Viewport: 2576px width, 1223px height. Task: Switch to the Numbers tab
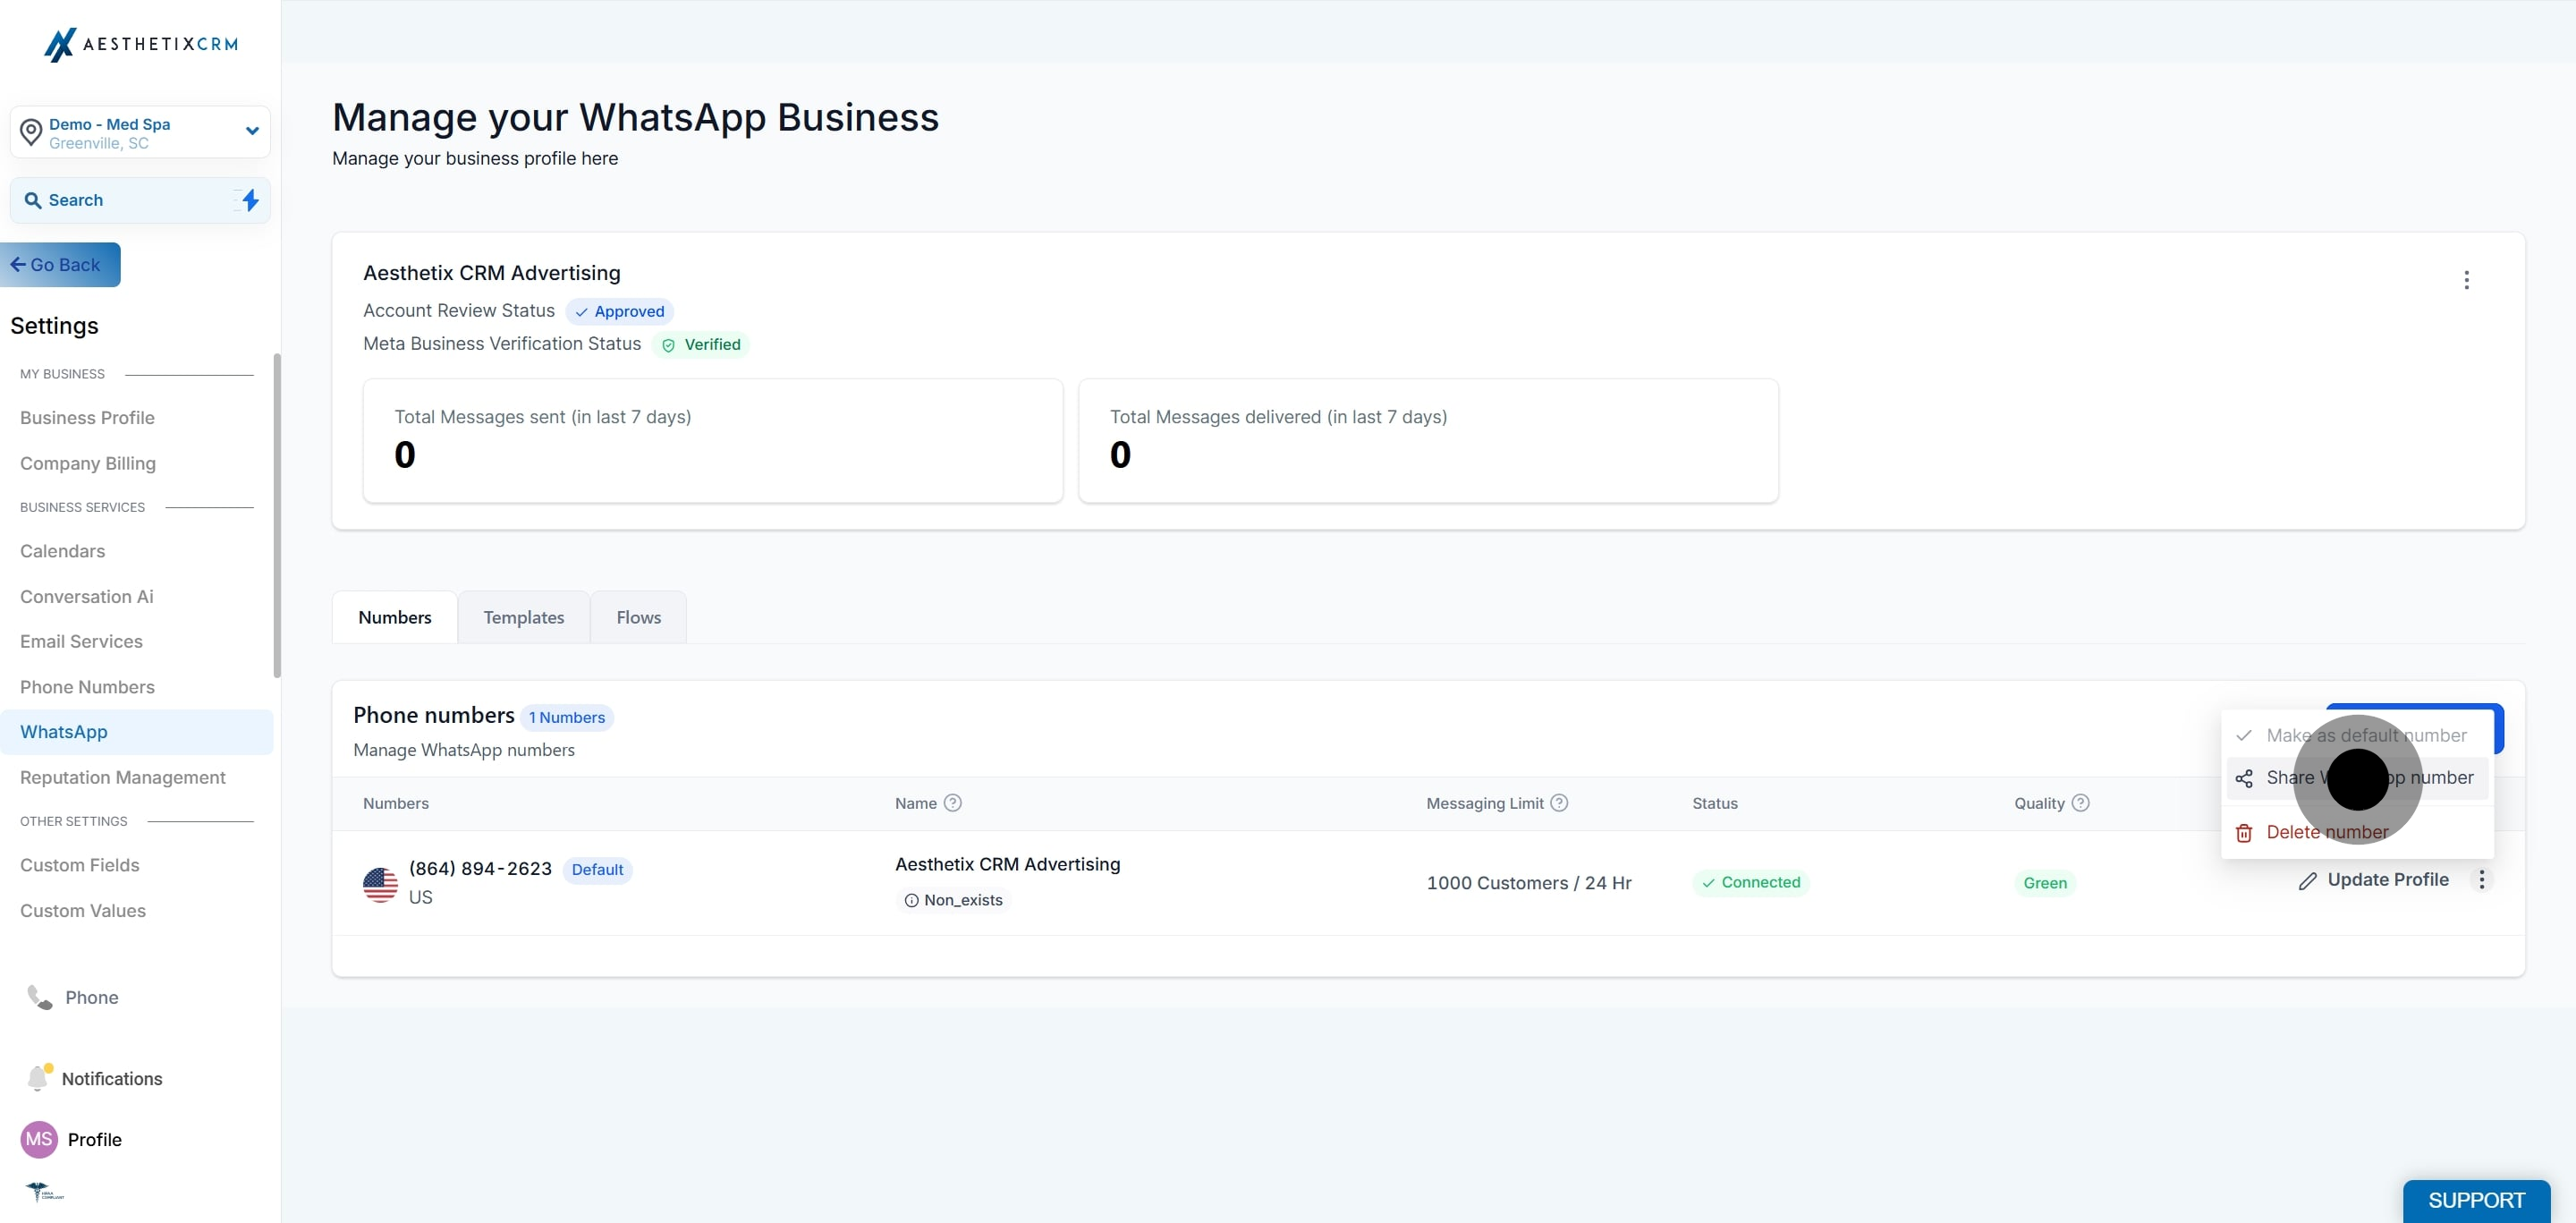coord(395,617)
